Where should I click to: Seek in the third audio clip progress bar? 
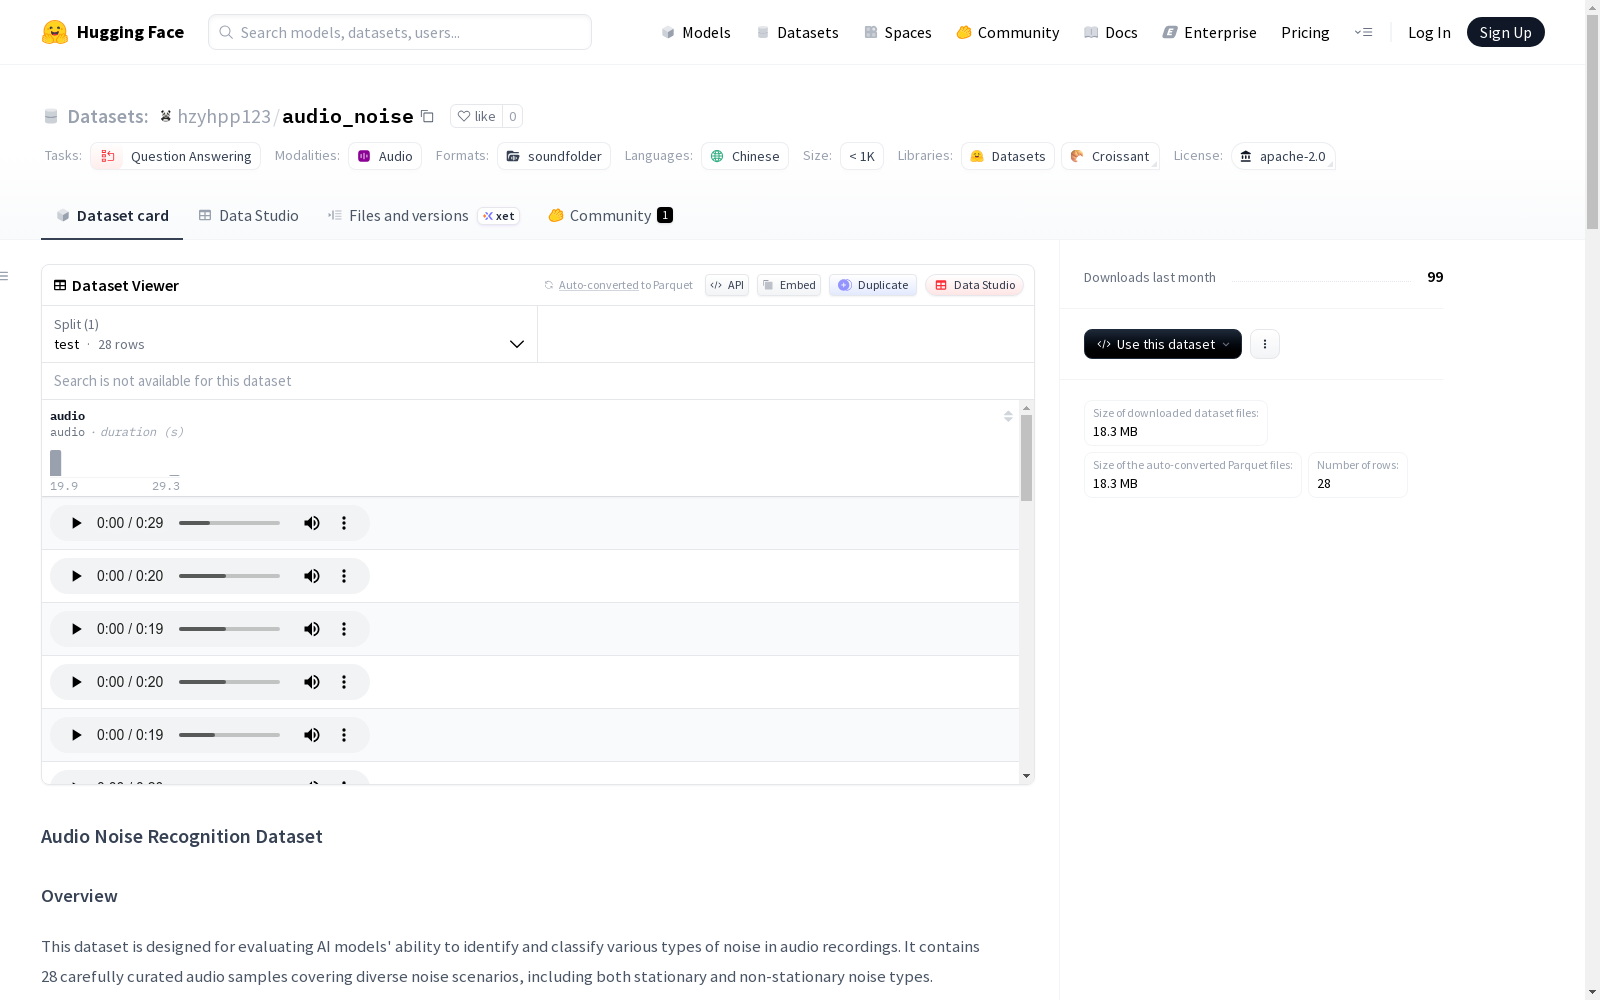pos(229,629)
